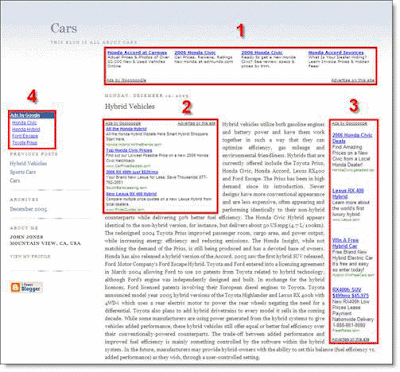Open the Honda Accord Invoices ad link
The width and height of the screenshot is (400, 372).
click(336, 53)
